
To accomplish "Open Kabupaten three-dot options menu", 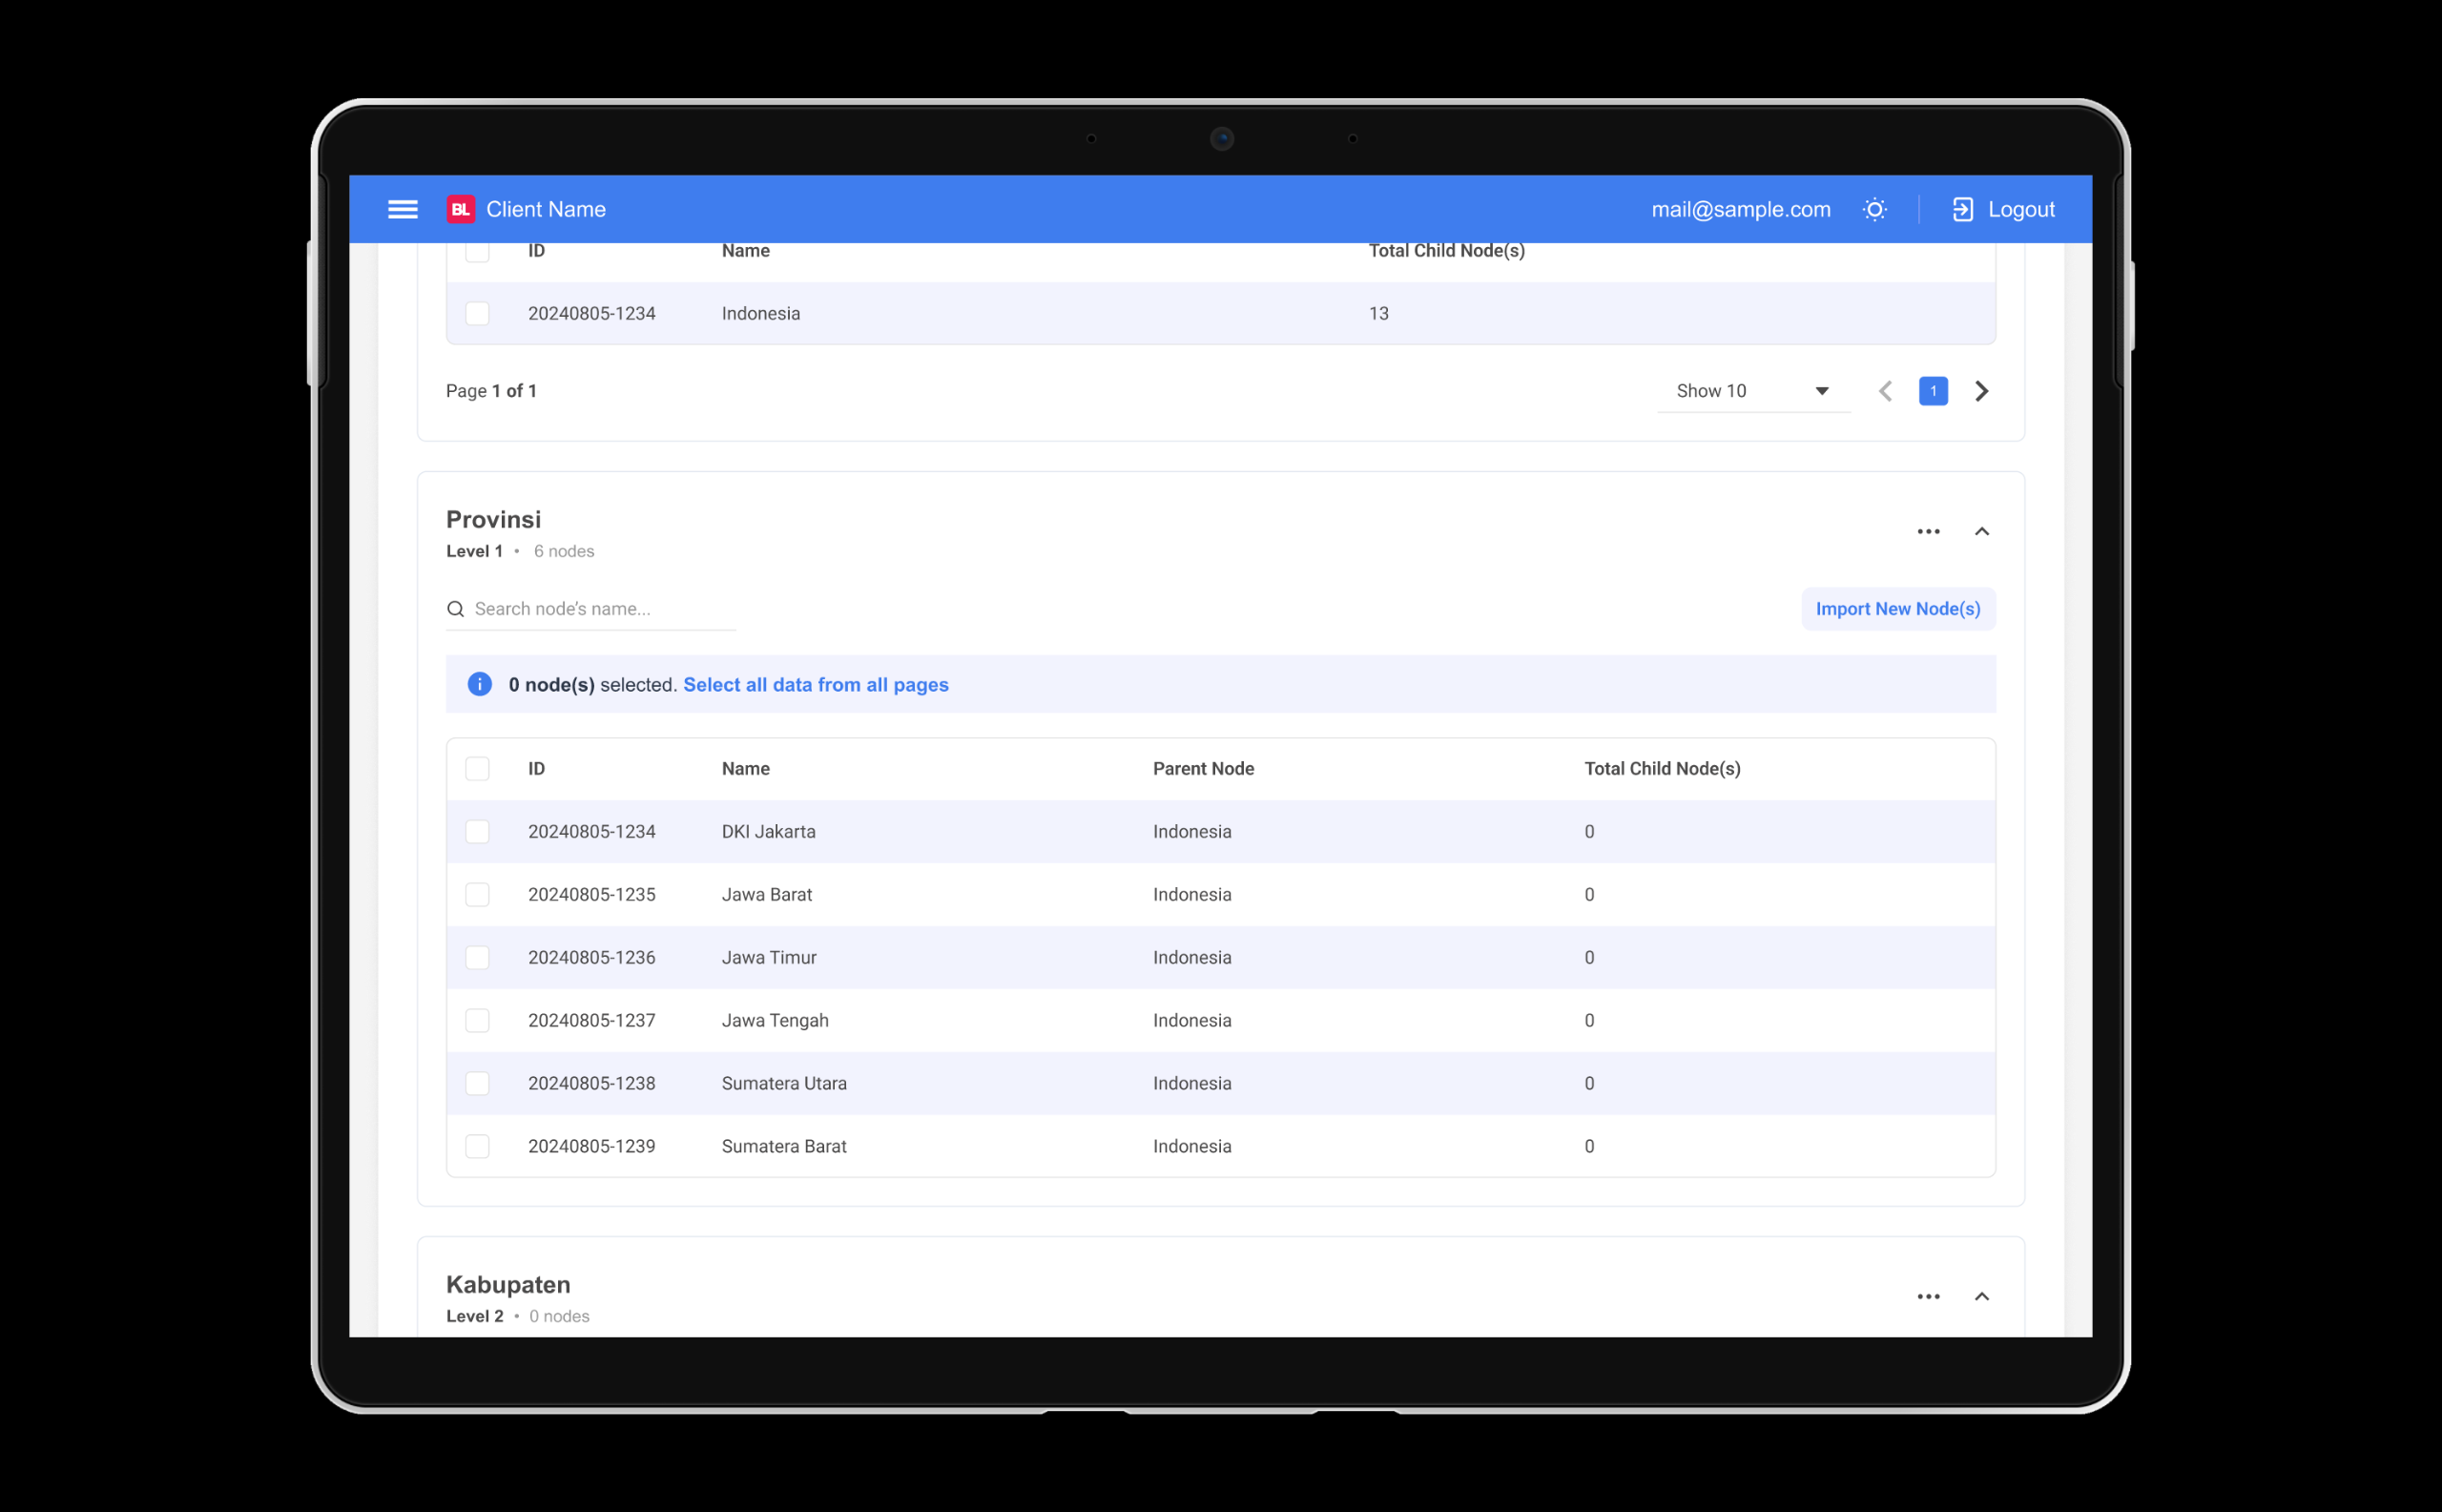I will (x=1928, y=1296).
